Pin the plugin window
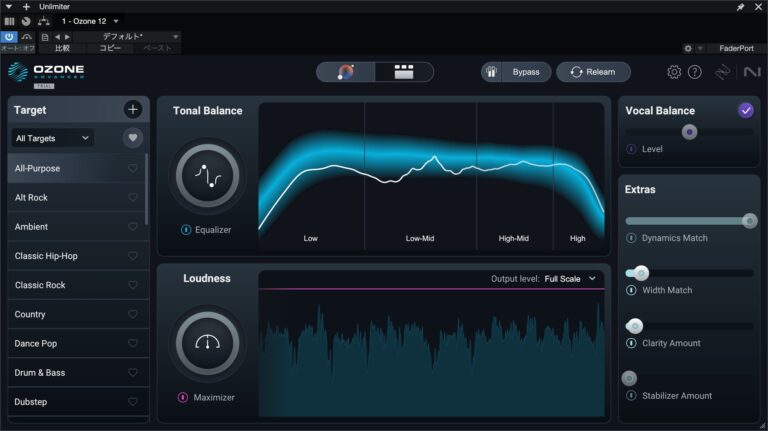This screenshot has width=768, height=431. [x=741, y=7]
